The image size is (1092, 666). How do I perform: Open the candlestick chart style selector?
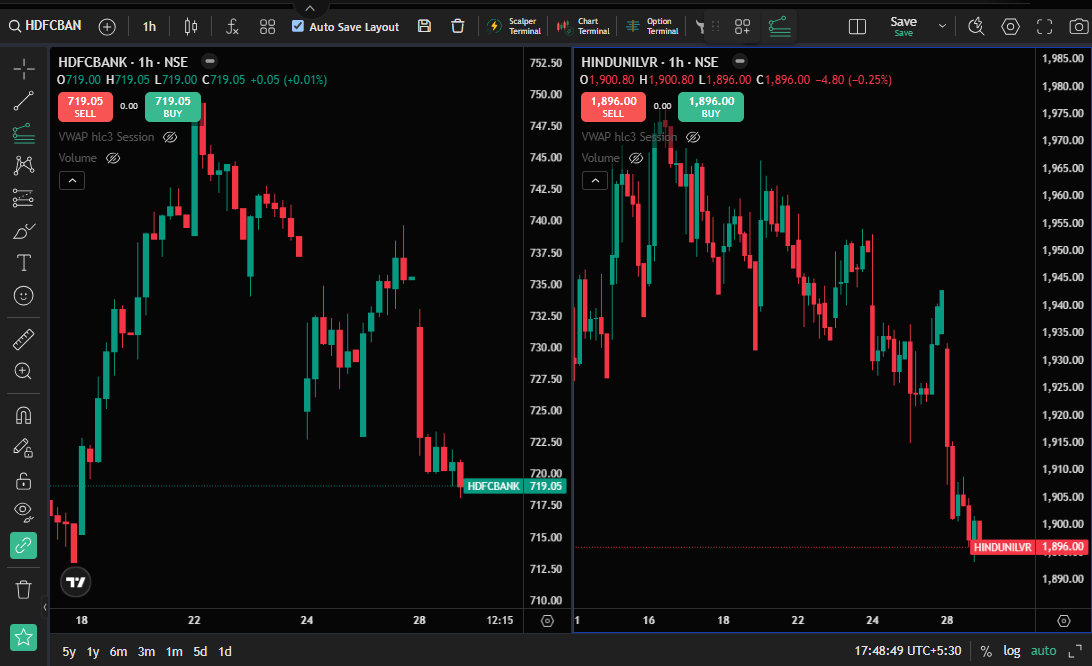tap(191, 26)
